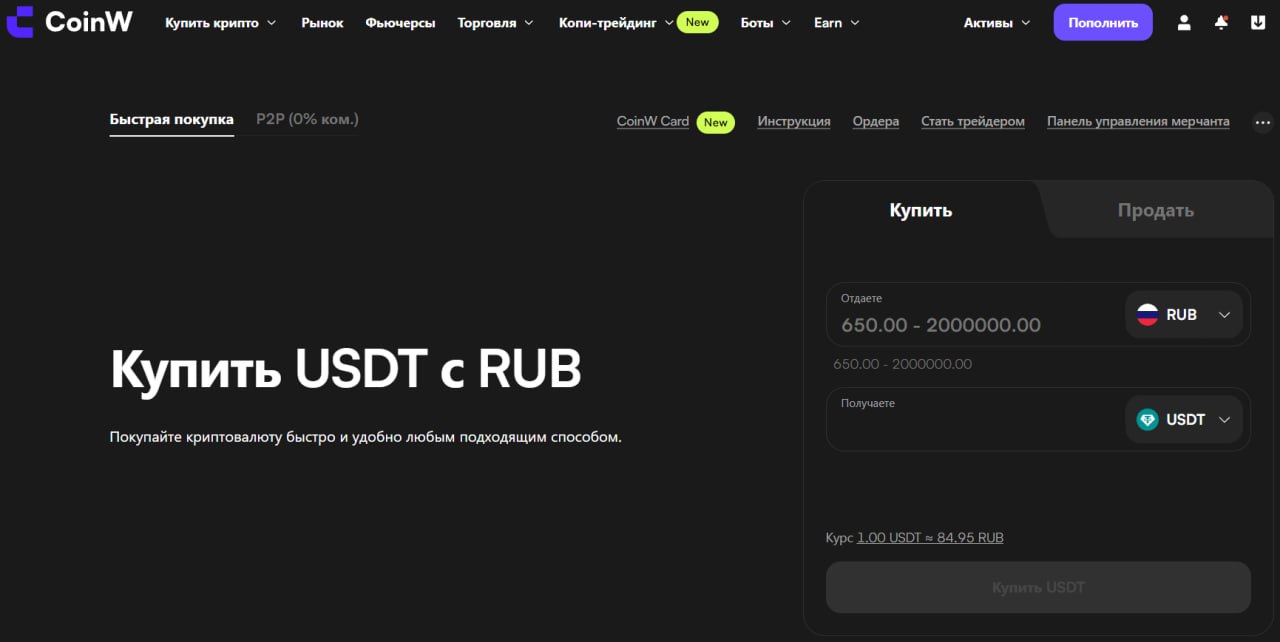Switch to P2P (0% ком.) tab
This screenshot has width=1280, height=642.
point(307,119)
